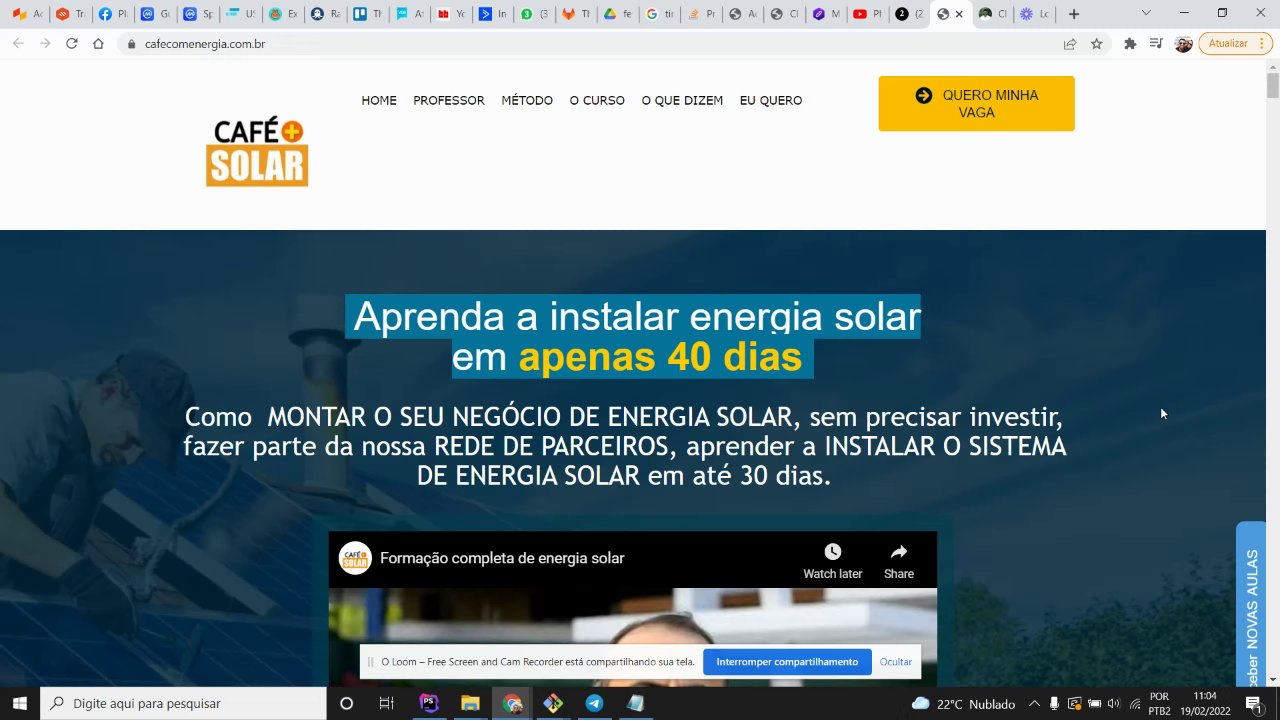
Task: Open the Chrome extensions puzzle icon
Action: (1130, 44)
